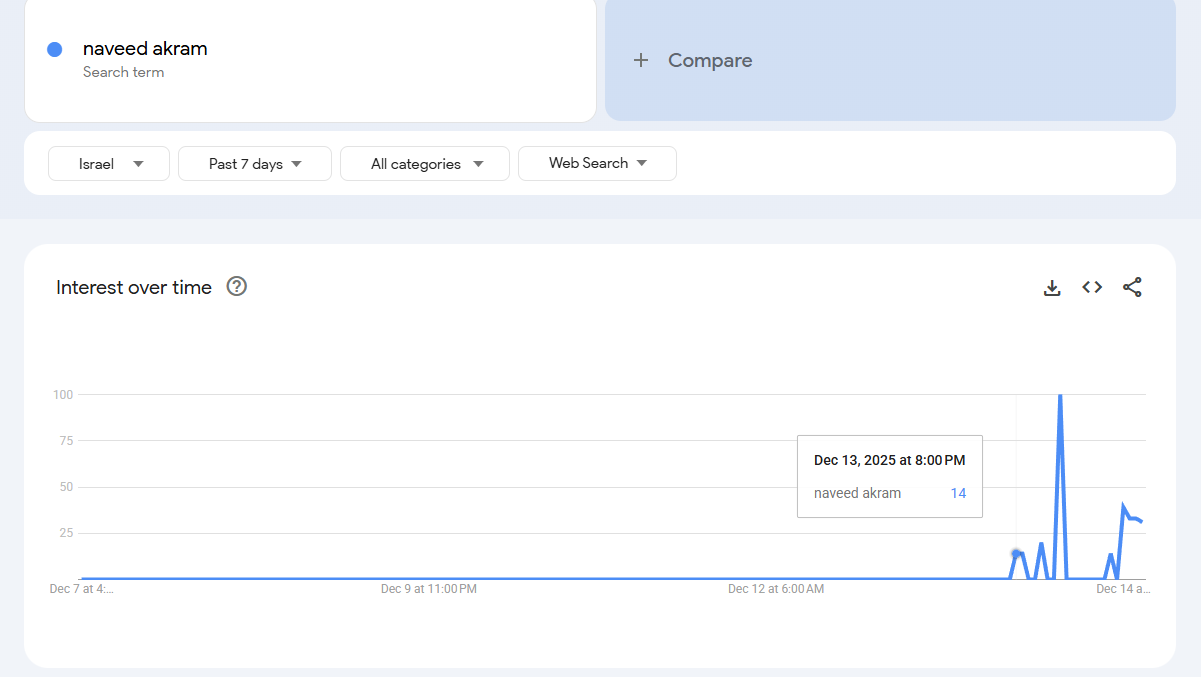Click the Search term subtitle text
The width and height of the screenshot is (1201, 677).
coord(123,72)
